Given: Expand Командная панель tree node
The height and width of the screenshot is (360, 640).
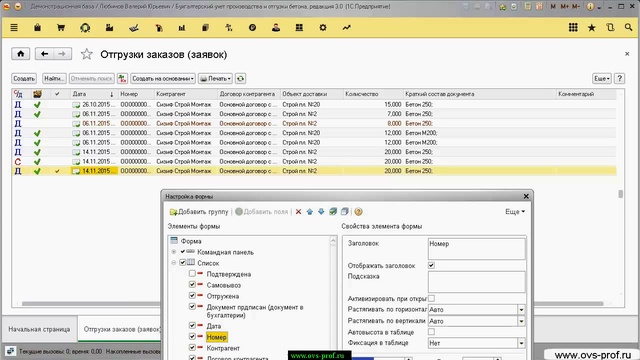Looking at the screenshot, I should (x=174, y=252).
